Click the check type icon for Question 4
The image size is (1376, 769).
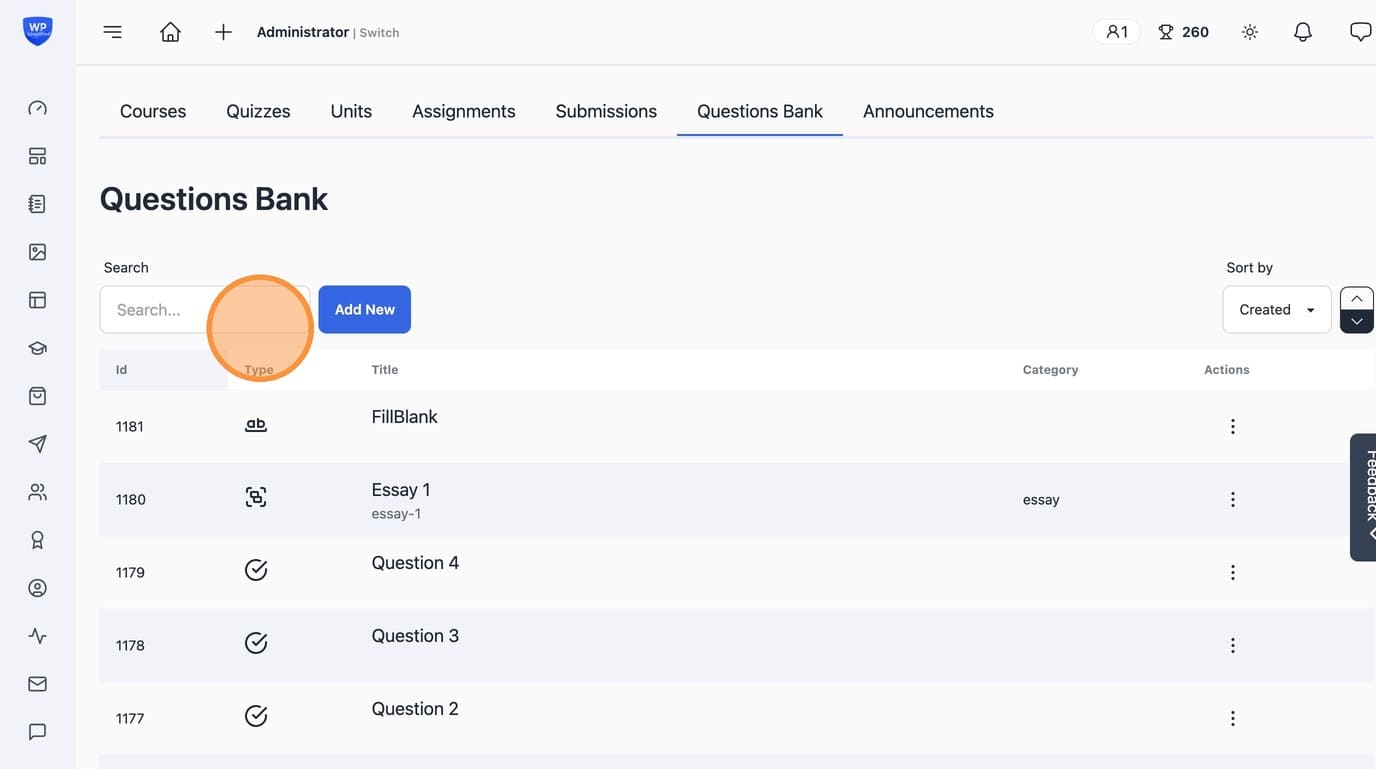[256, 570]
